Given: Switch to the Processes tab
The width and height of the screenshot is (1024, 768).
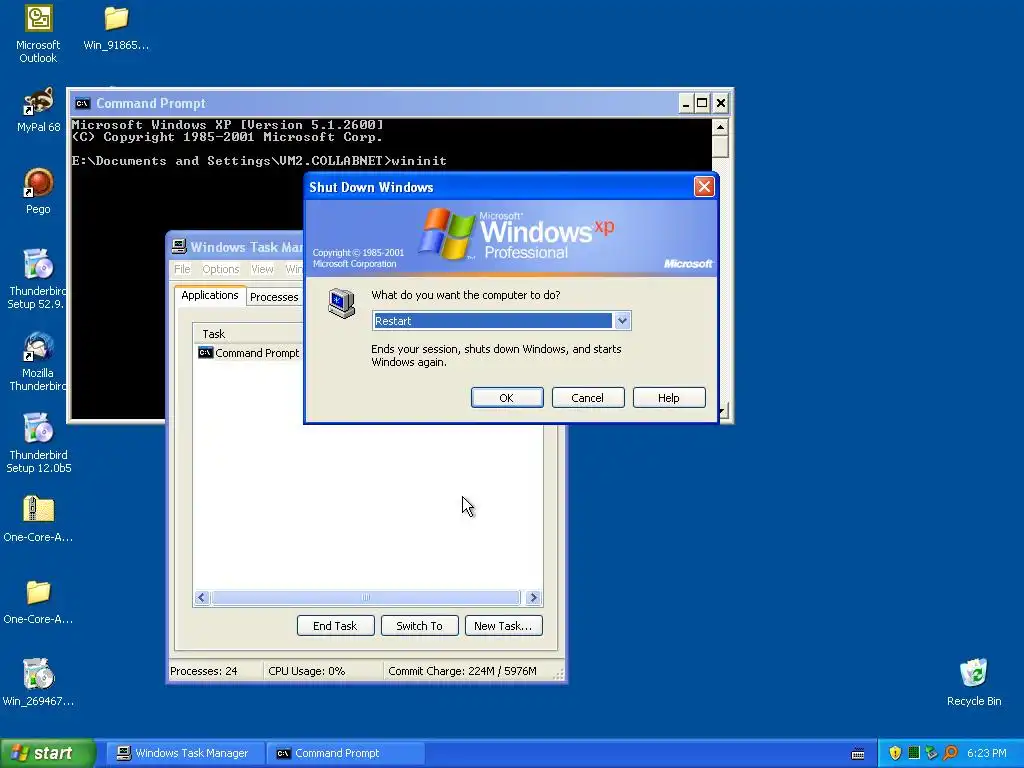Looking at the screenshot, I should click(274, 297).
